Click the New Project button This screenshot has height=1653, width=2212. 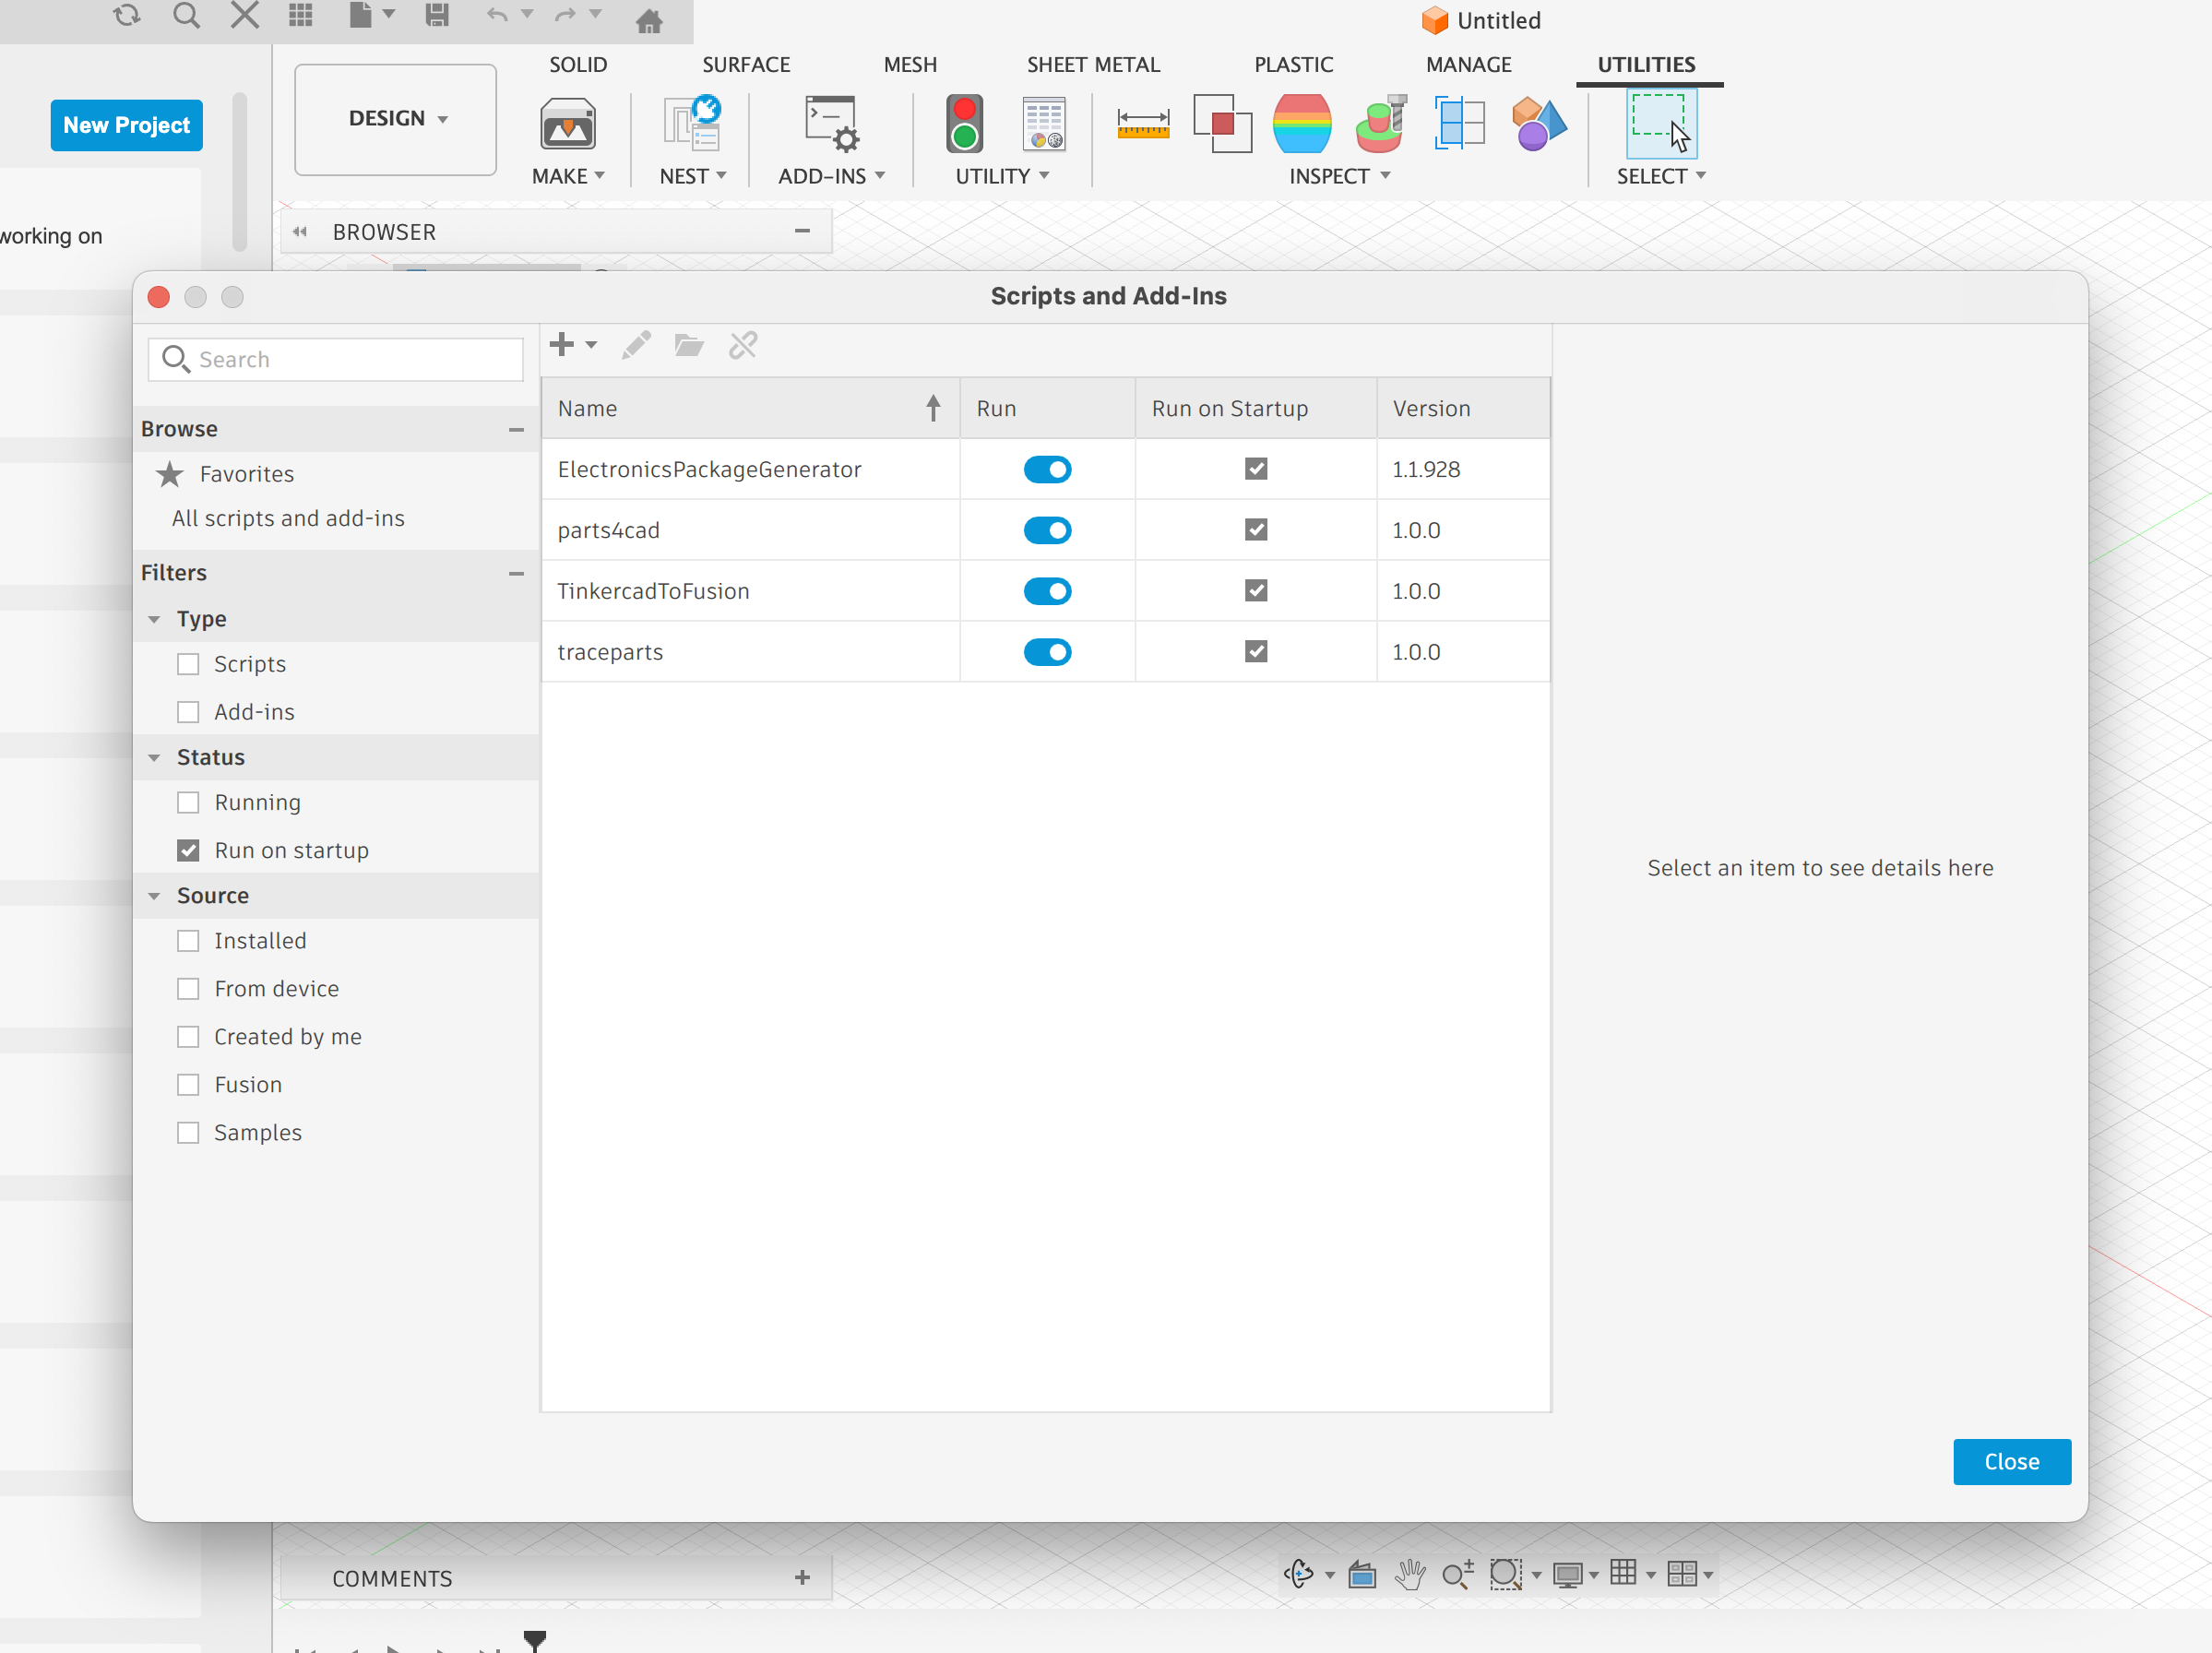click(126, 125)
